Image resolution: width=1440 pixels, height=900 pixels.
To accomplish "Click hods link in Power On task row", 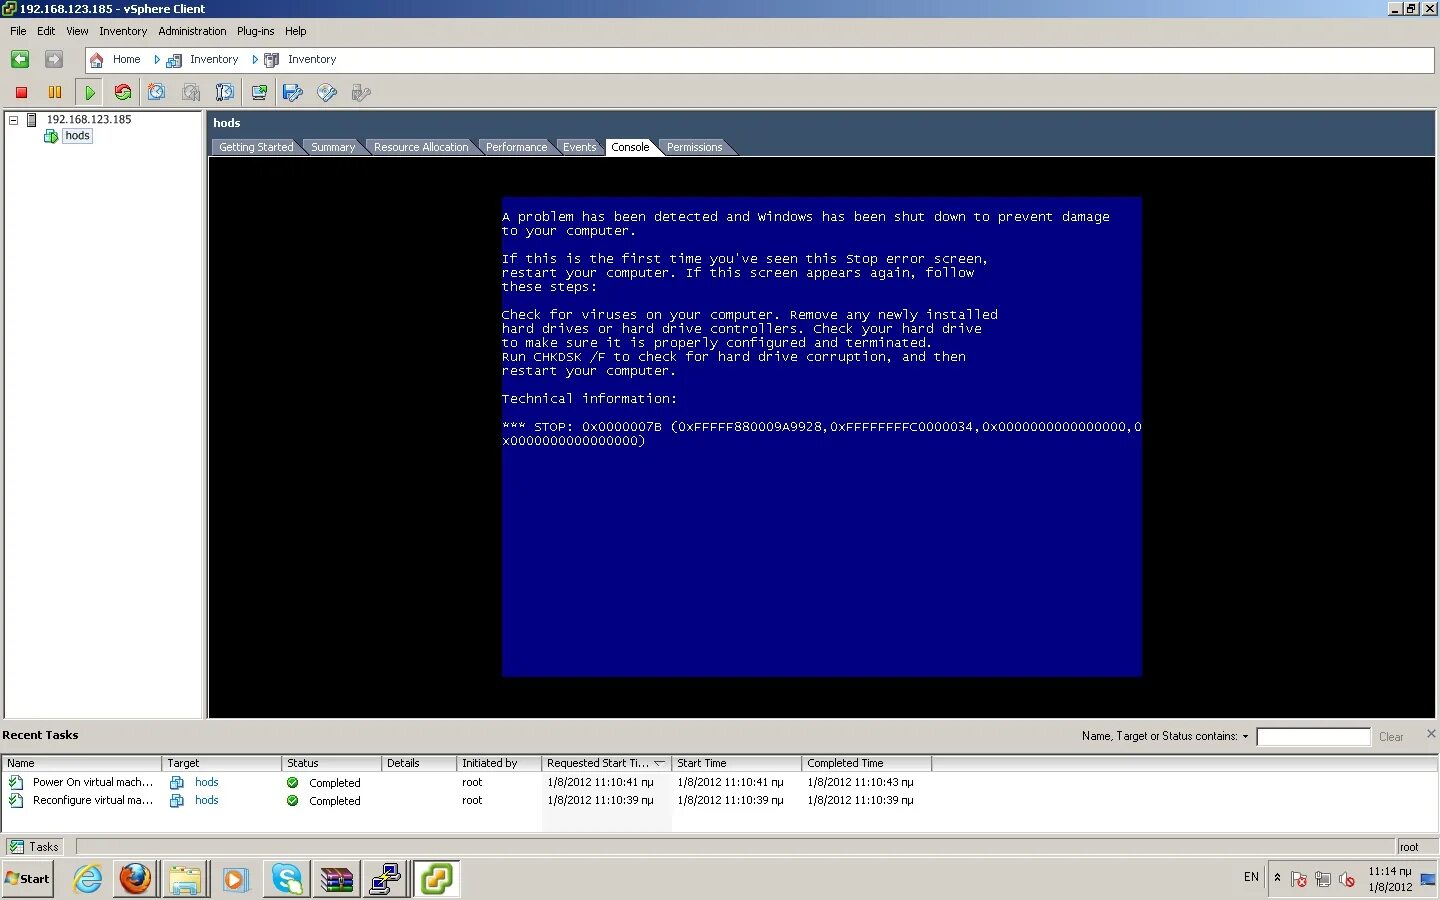I will (206, 782).
